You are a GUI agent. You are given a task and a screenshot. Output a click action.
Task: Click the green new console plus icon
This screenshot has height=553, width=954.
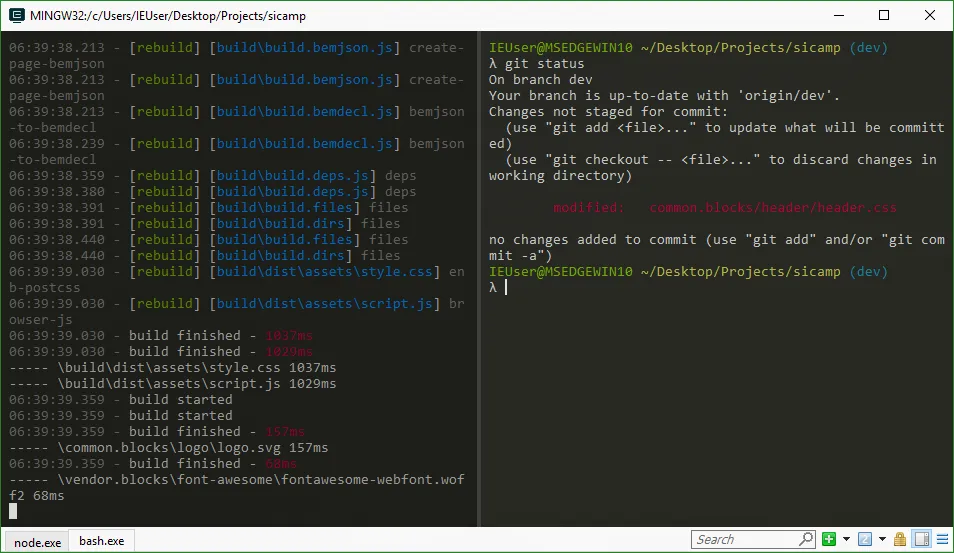pos(829,540)
